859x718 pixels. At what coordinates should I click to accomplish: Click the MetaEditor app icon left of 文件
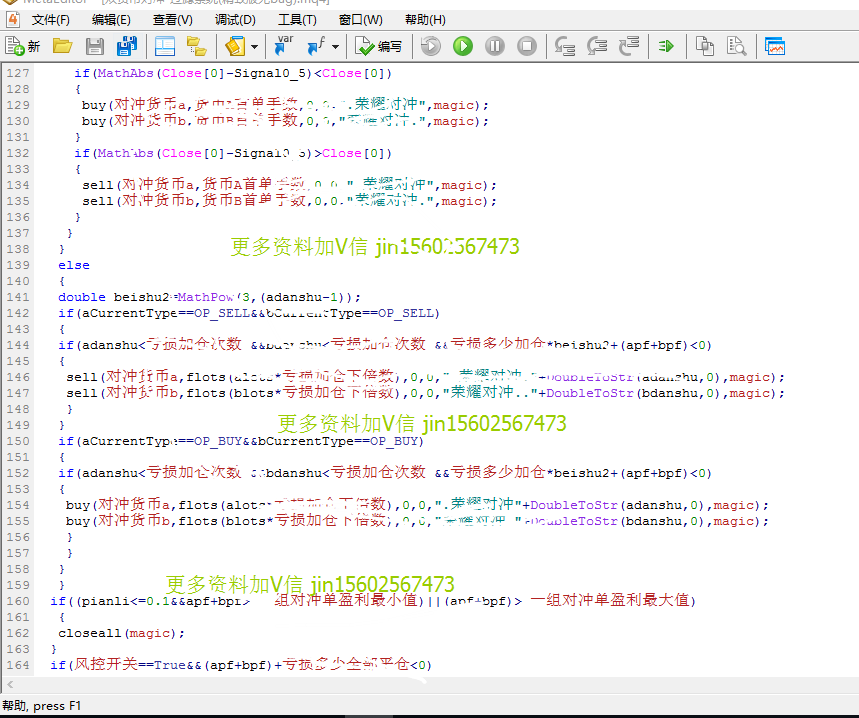point(13,20)
